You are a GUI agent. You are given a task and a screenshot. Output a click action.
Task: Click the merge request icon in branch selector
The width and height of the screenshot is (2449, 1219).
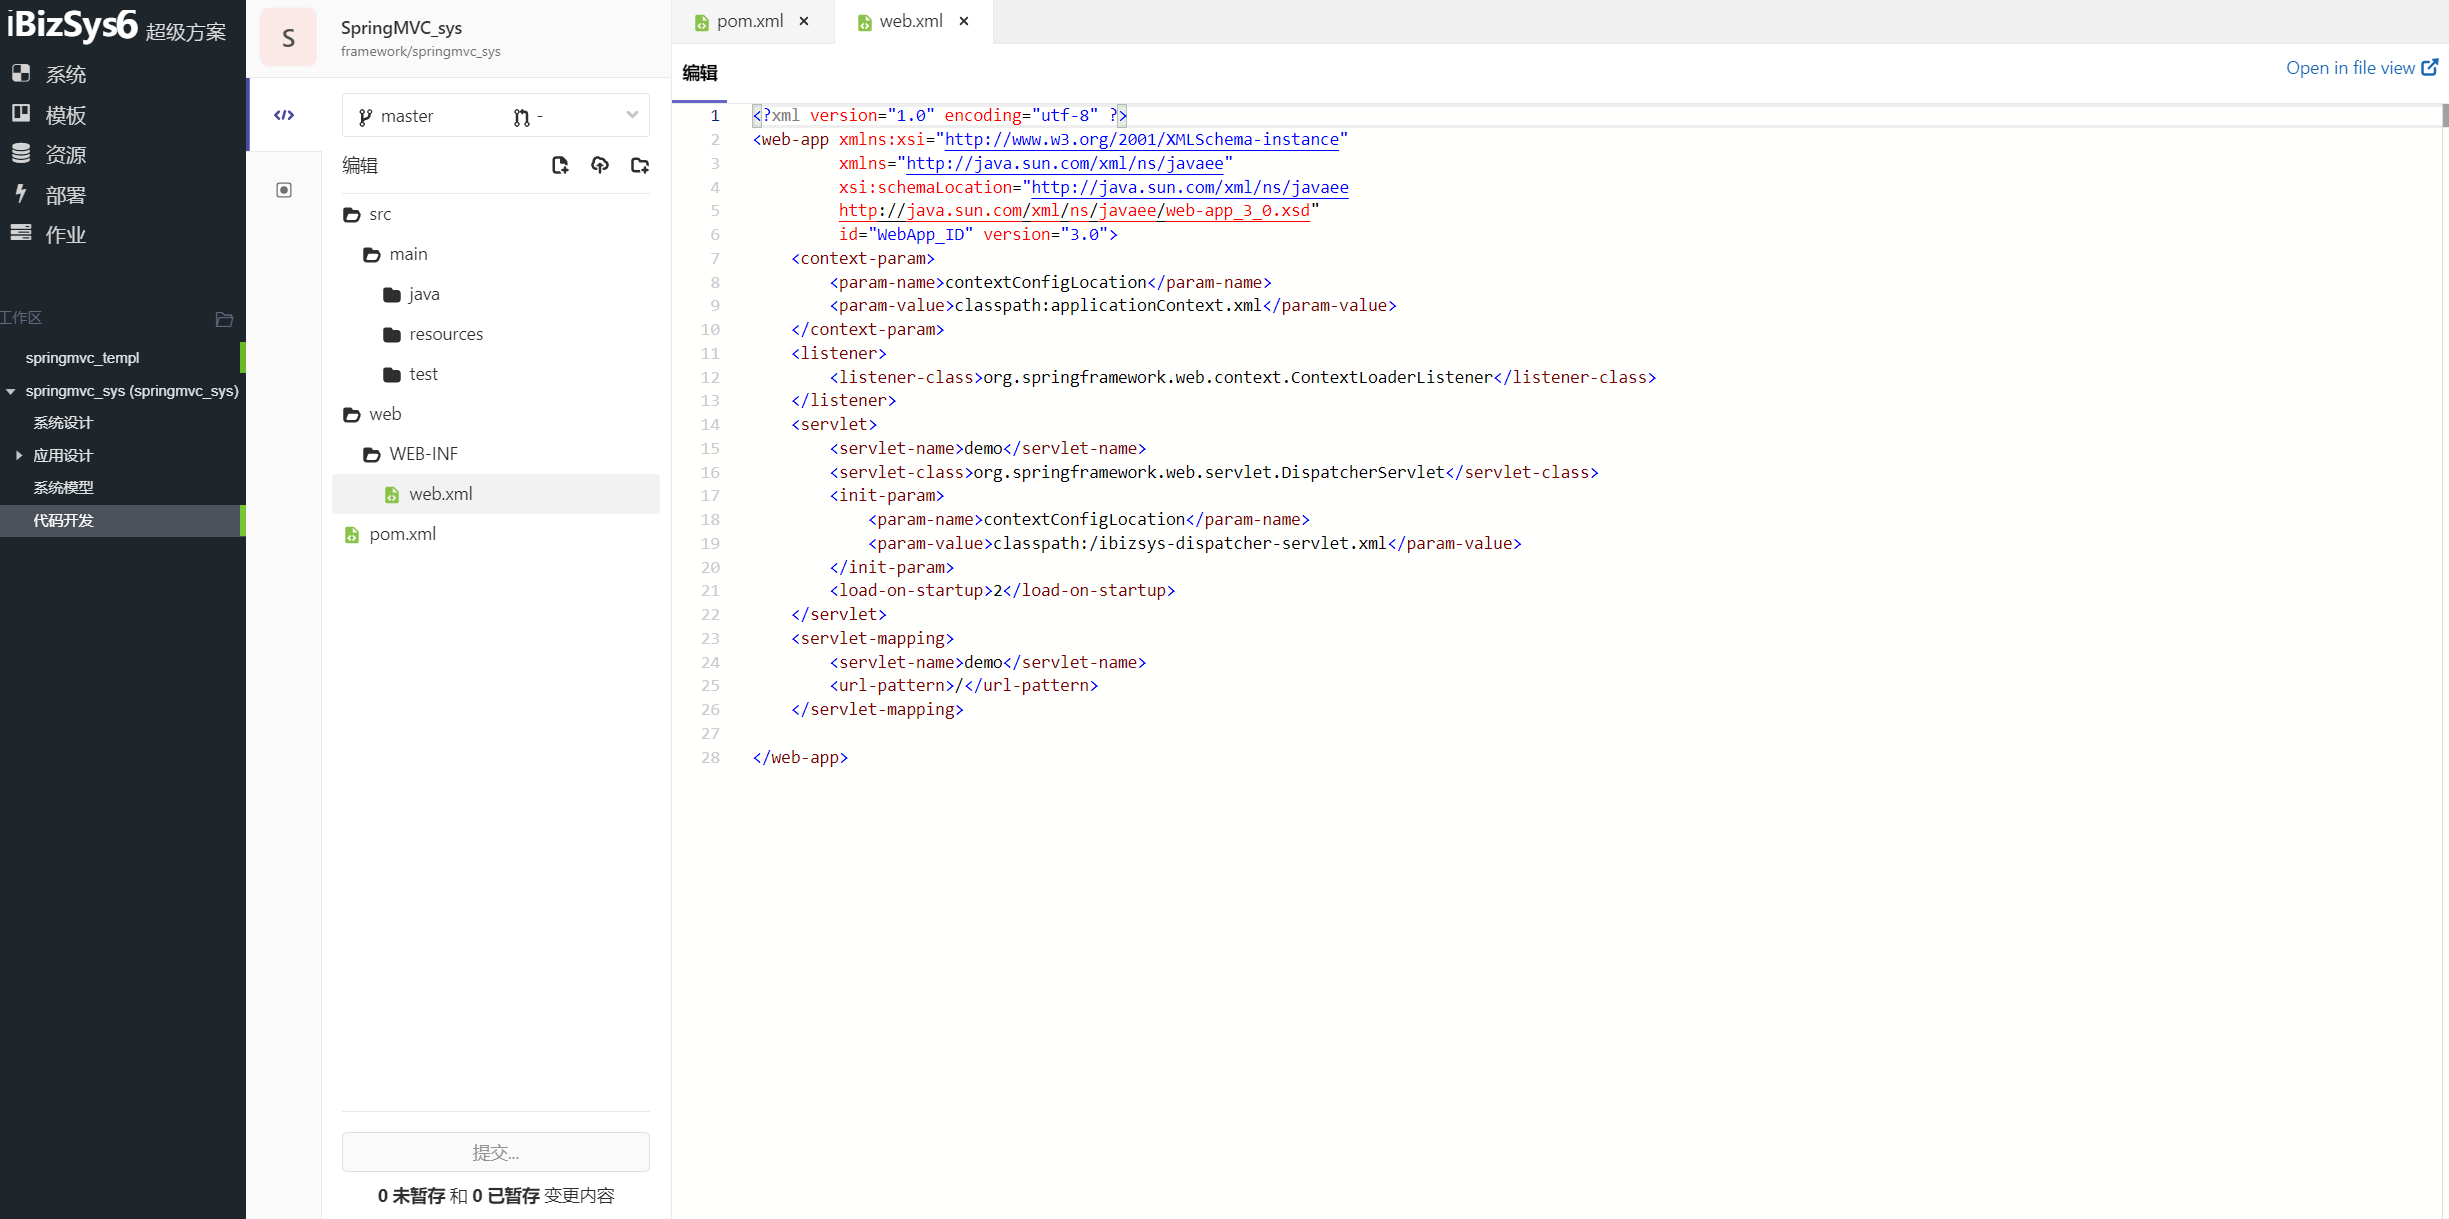point(521,117)
